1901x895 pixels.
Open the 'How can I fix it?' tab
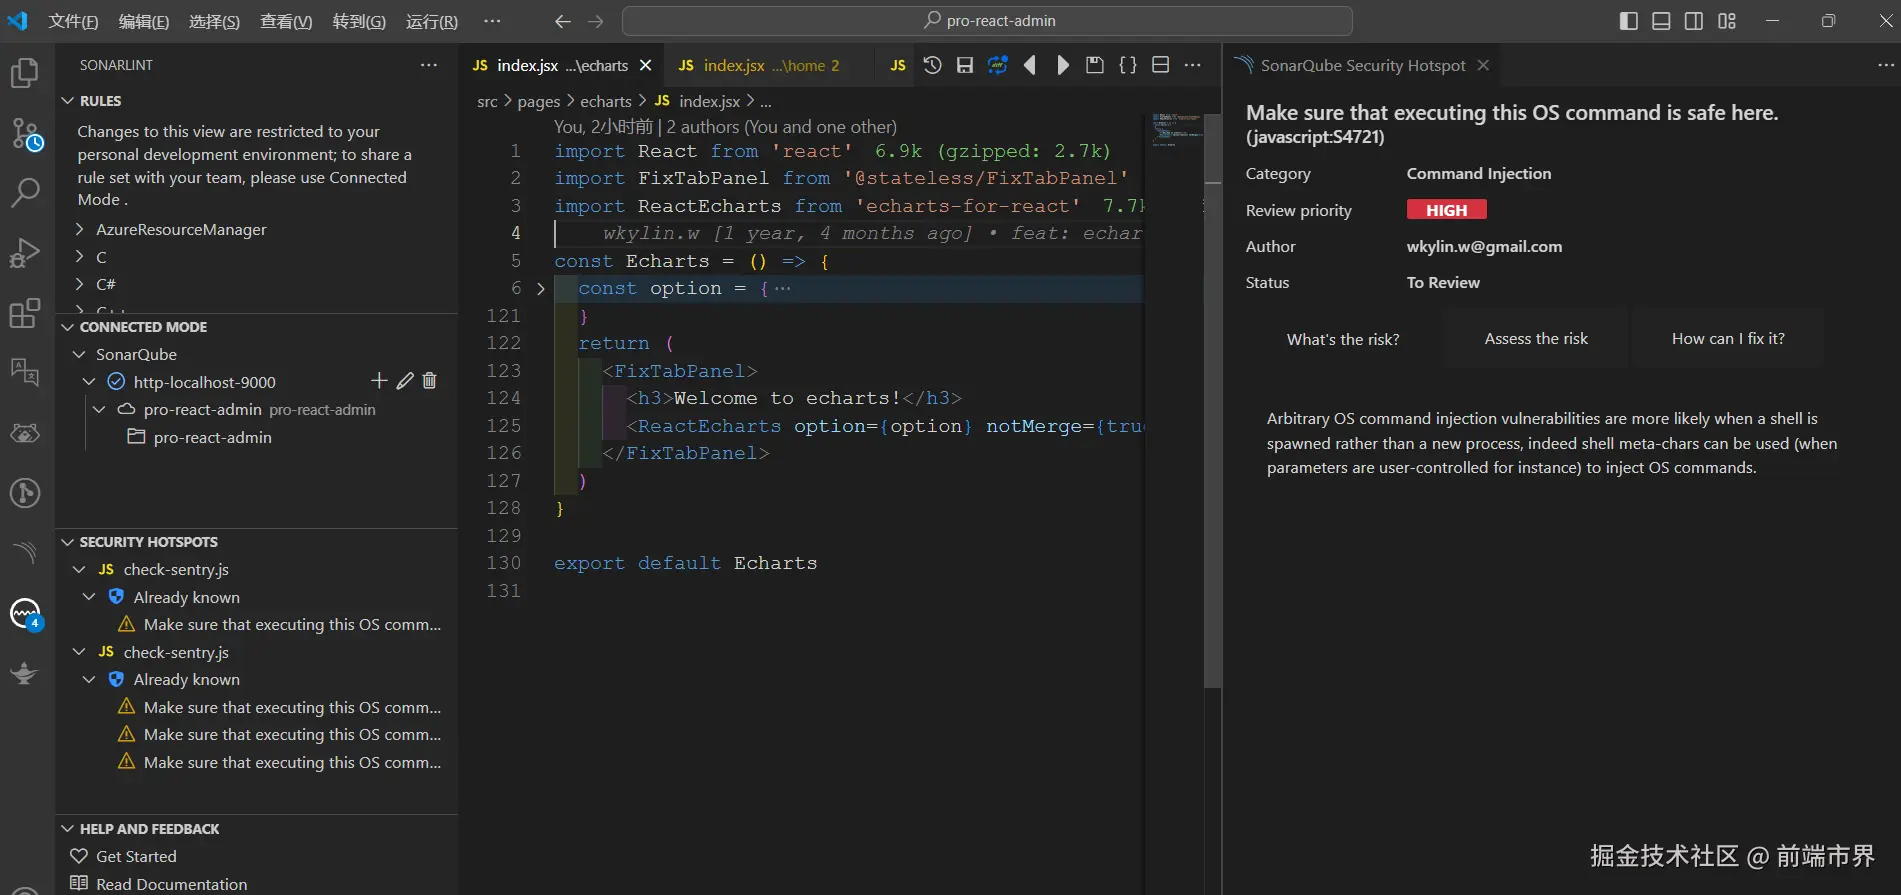(x=1727, y=339)
